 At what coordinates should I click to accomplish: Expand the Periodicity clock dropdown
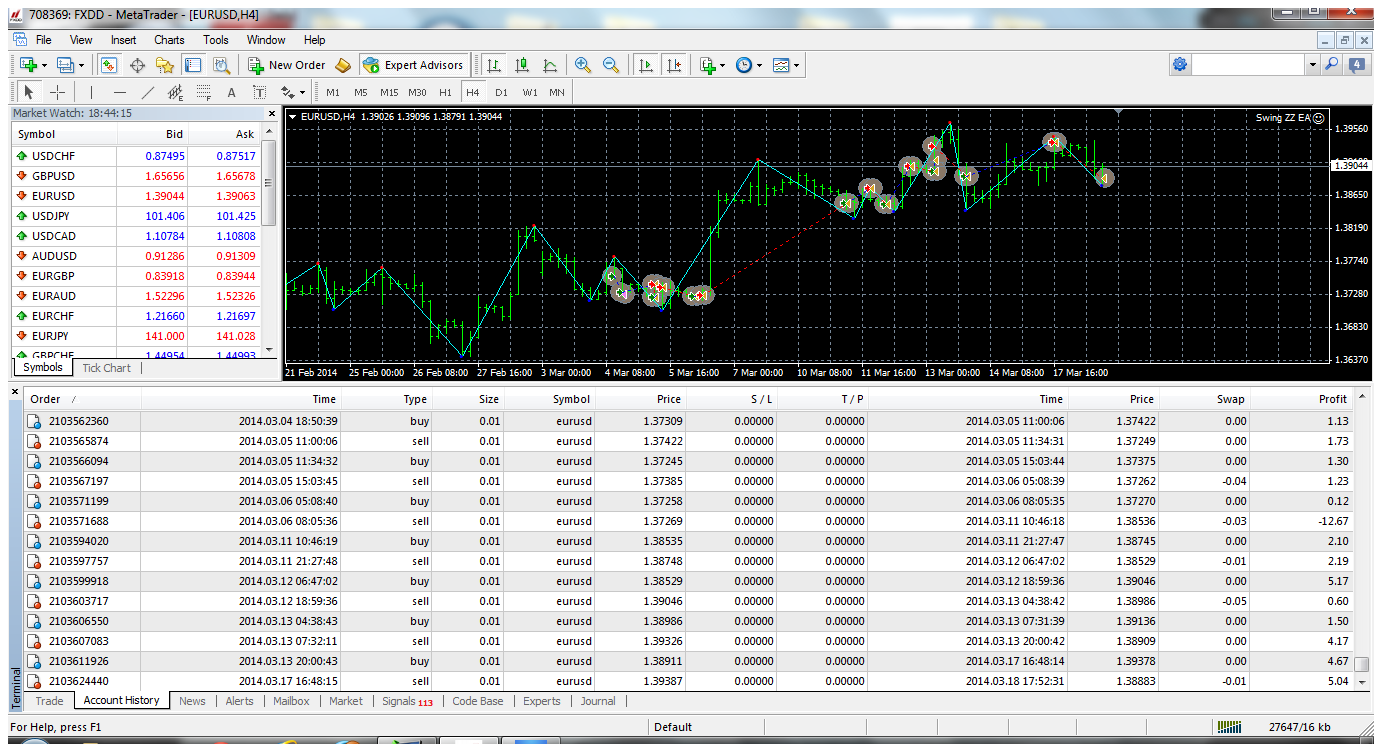click(759, 65)
